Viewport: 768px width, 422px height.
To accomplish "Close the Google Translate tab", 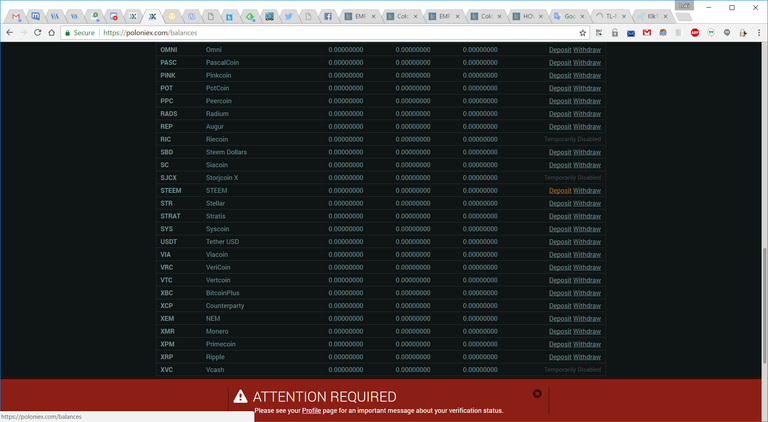I will coord(582,16).
